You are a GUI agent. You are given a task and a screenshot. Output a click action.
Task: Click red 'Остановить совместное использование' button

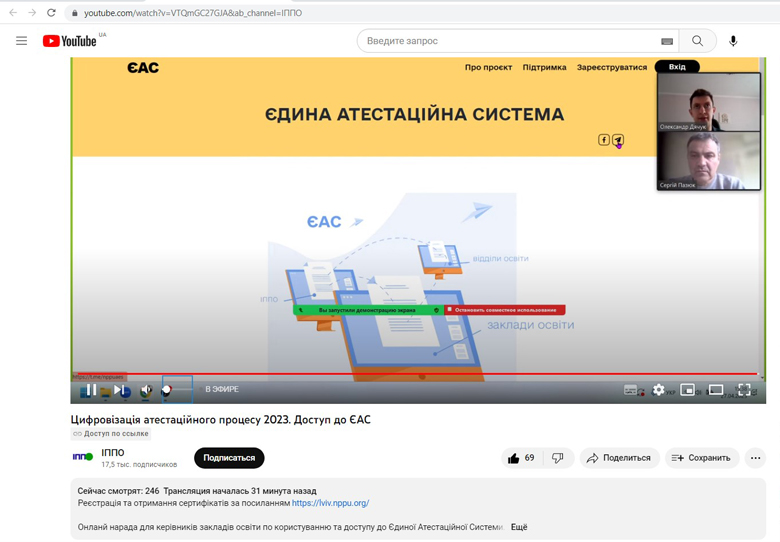[504, 310]
